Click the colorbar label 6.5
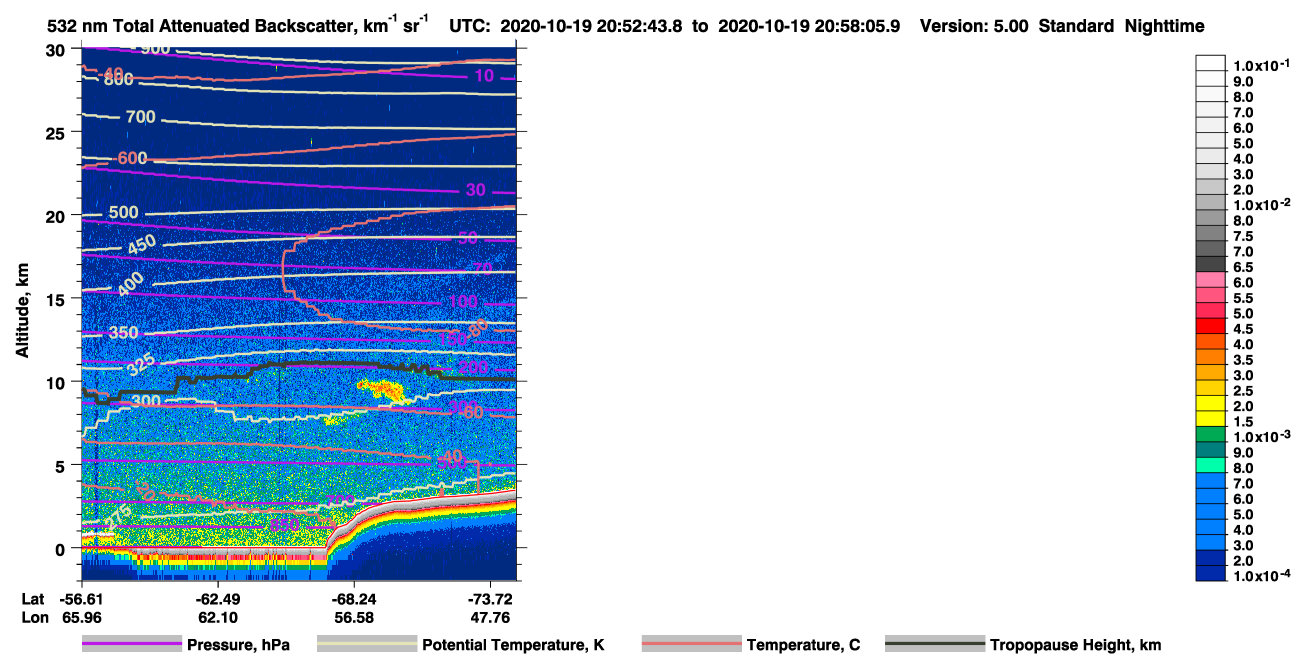The width and height of the screenshot is (1300, 667). [1245, 267]
